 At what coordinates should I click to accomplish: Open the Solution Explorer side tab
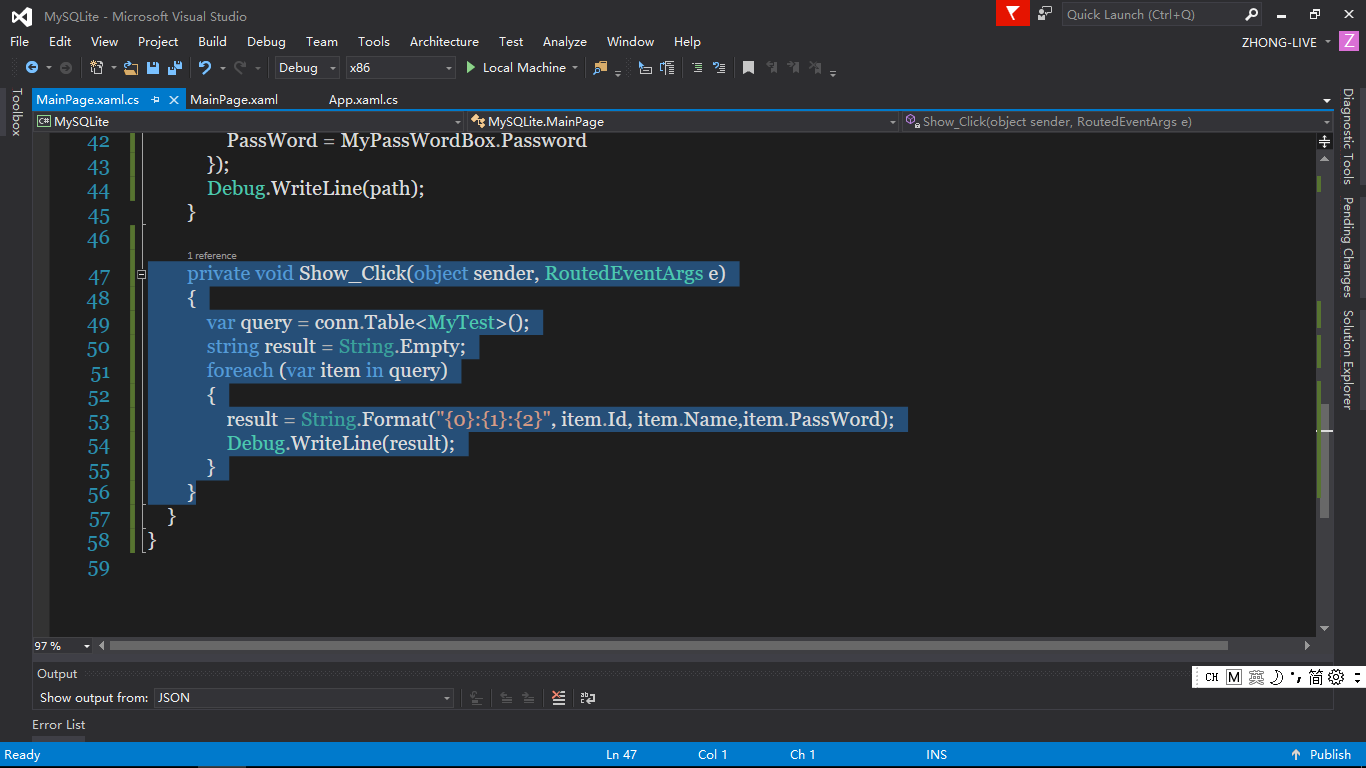1348,360
